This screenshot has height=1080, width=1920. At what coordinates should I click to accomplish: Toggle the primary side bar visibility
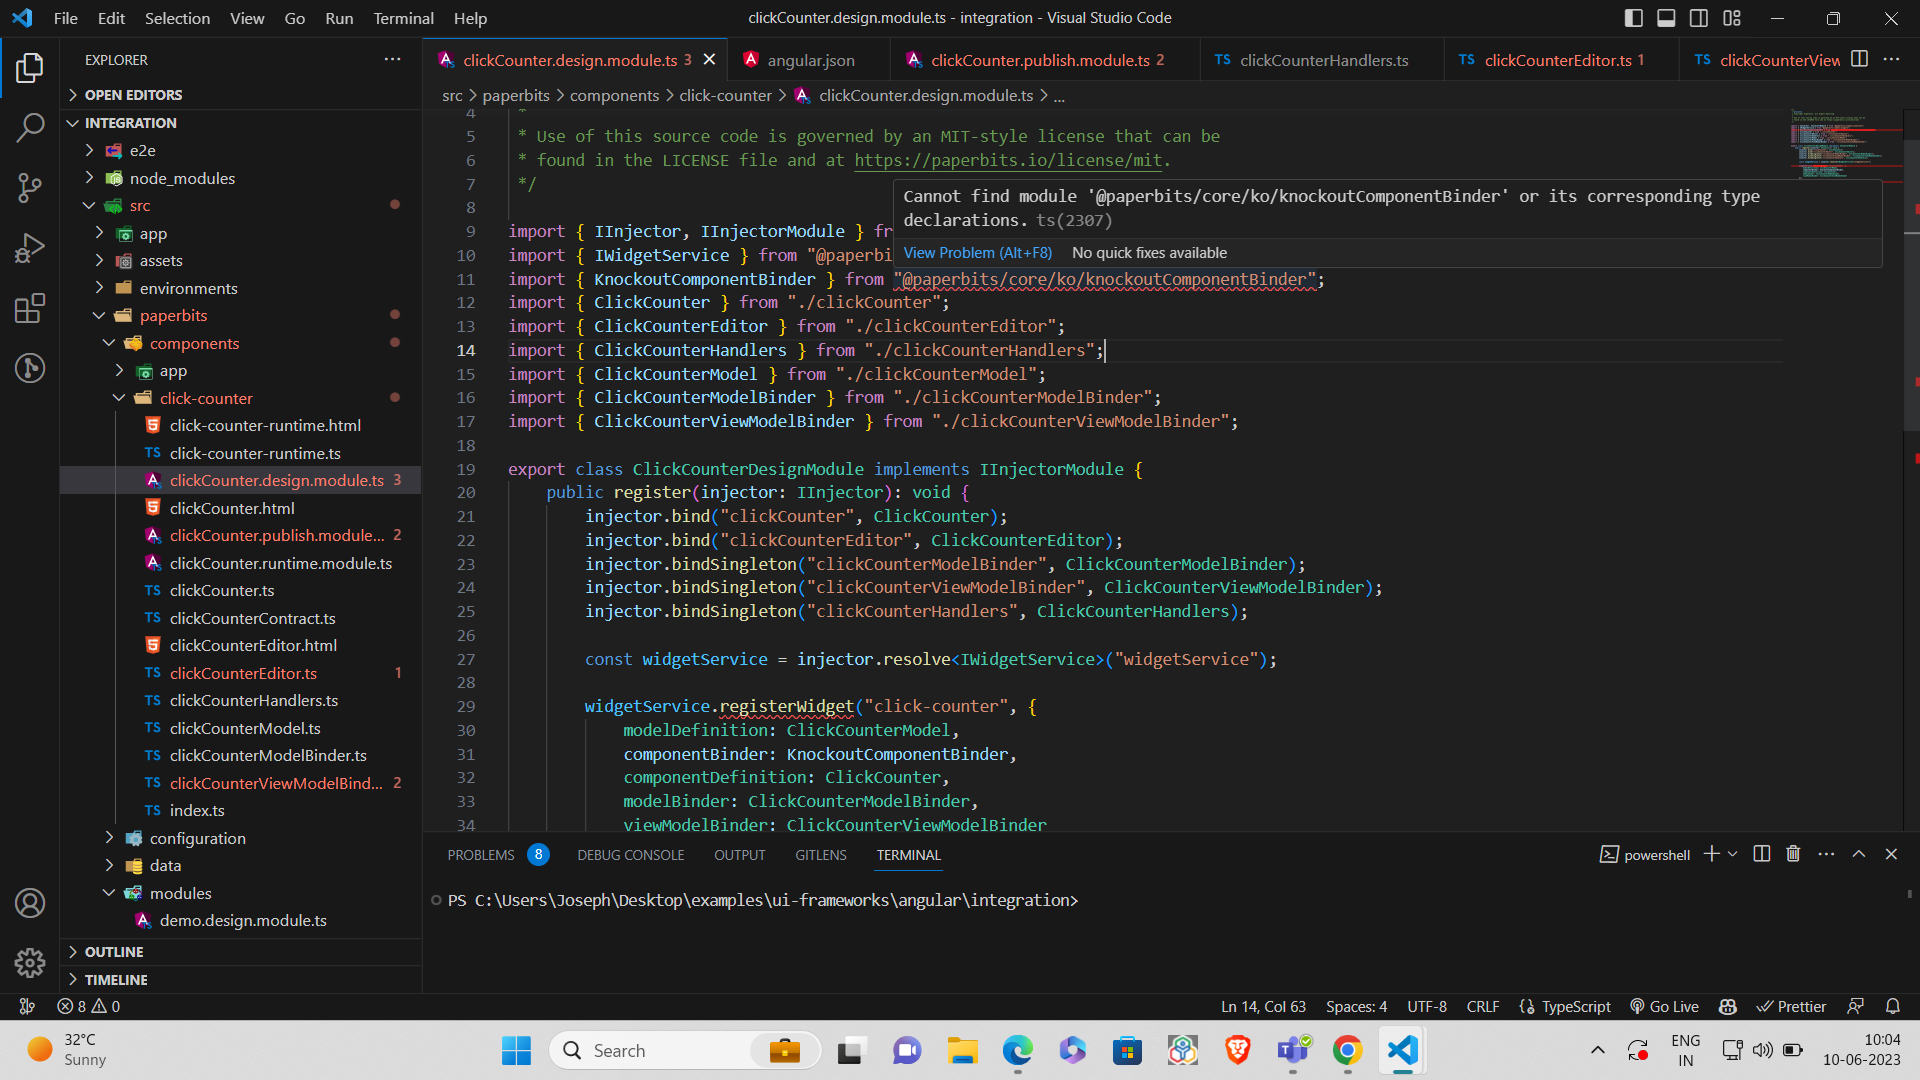1633,17
